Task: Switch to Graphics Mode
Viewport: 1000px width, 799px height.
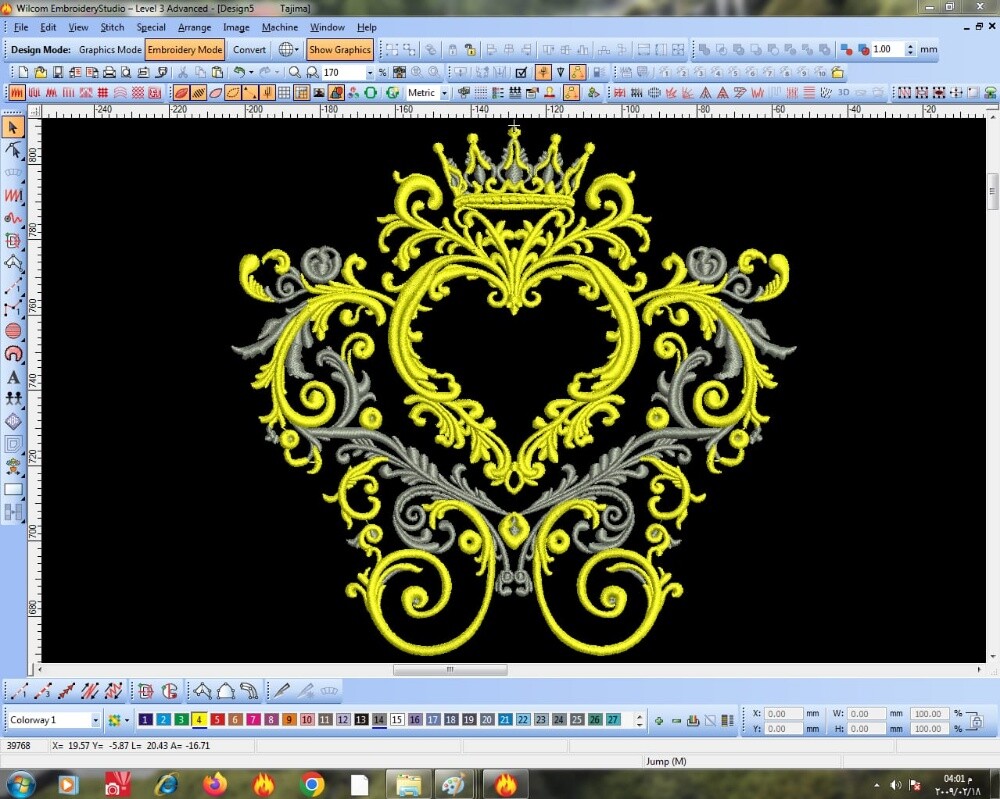Action: (x=110, y=50)
